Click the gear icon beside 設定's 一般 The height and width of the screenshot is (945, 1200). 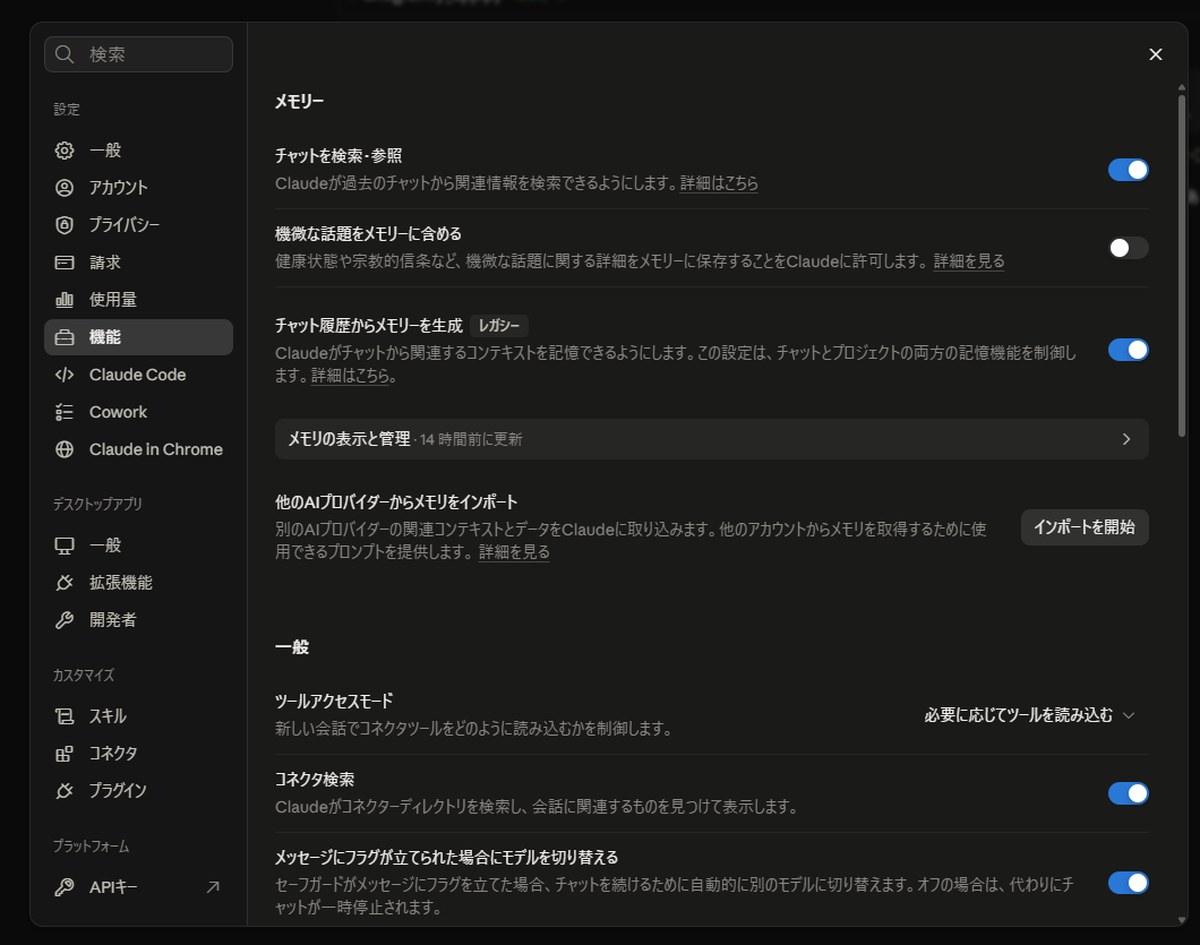[x=65, y=150]
